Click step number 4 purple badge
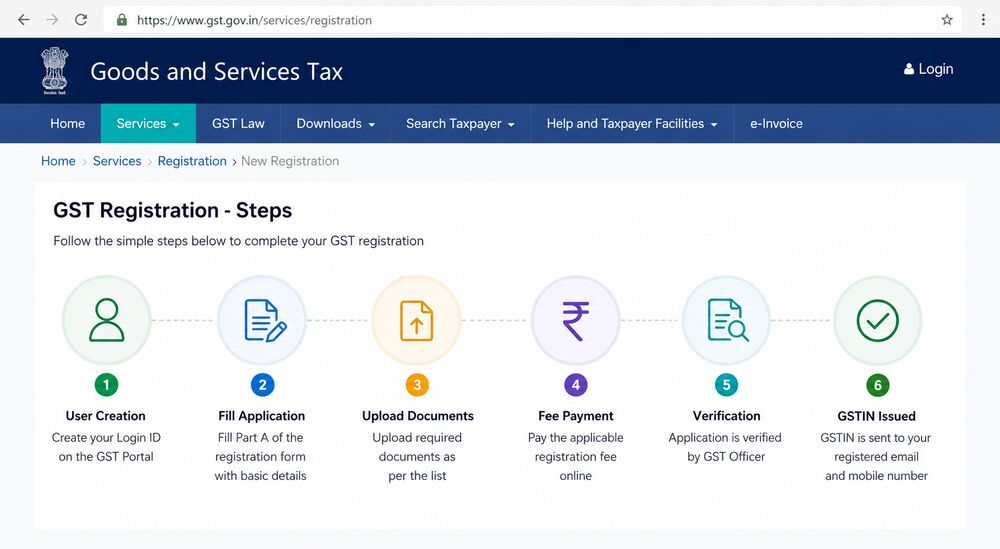Image resolution: width=1000 pixels, height=549 pixels. coord(576,384)
